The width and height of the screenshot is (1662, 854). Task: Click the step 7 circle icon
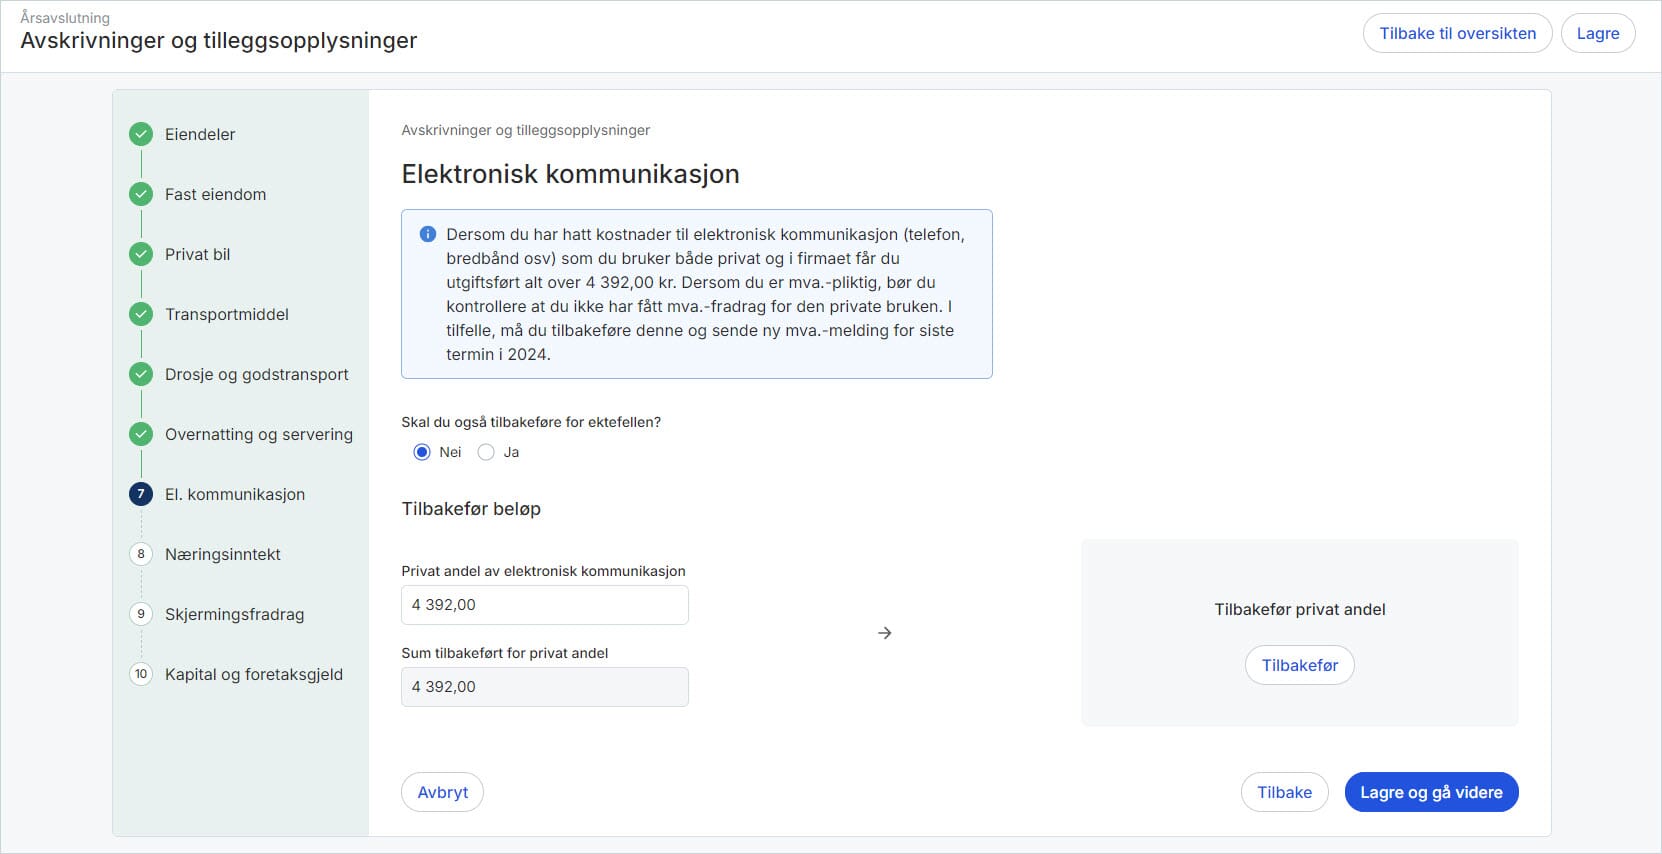tap(141, 494)
